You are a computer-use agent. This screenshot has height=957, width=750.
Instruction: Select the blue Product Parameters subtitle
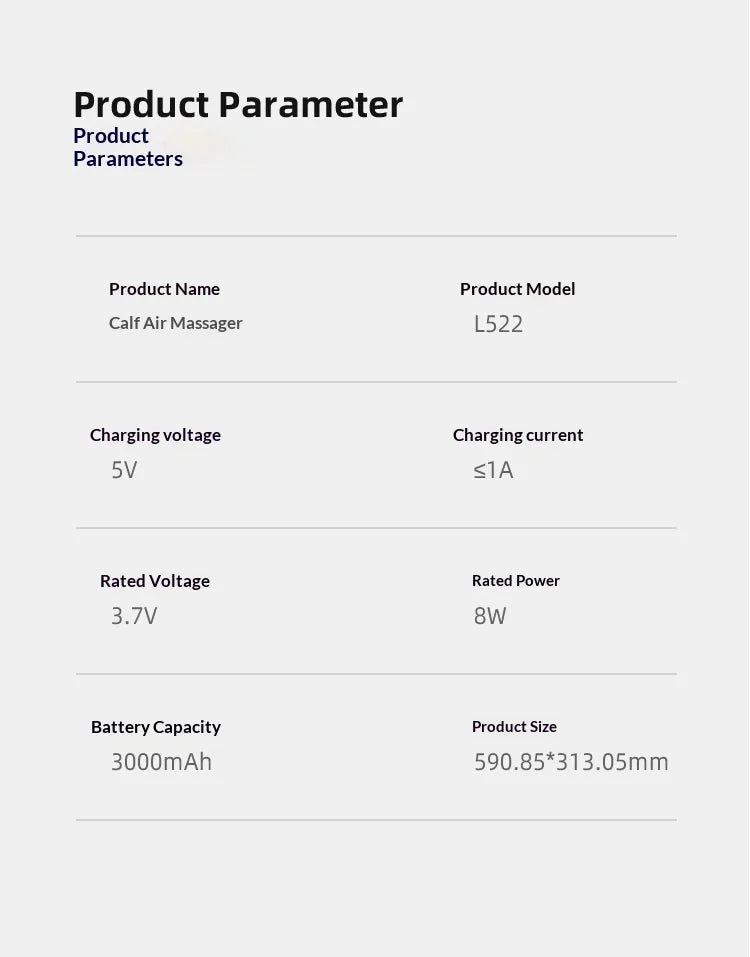128,147
